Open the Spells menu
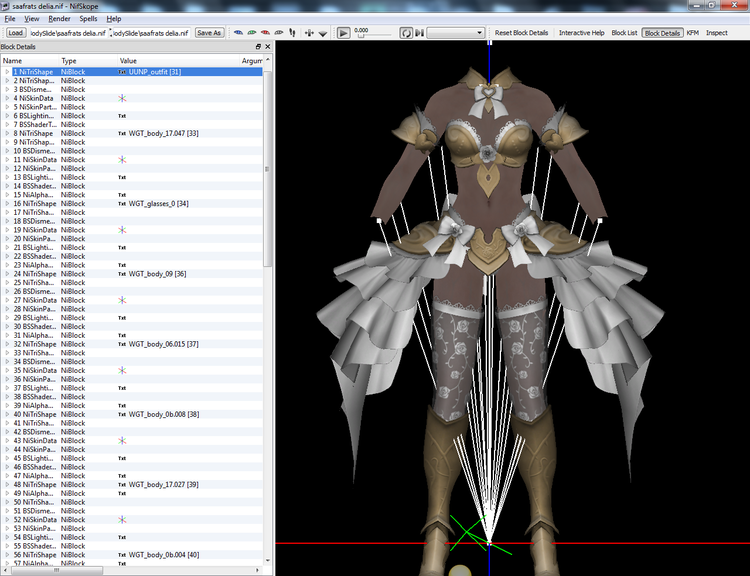 88,19
